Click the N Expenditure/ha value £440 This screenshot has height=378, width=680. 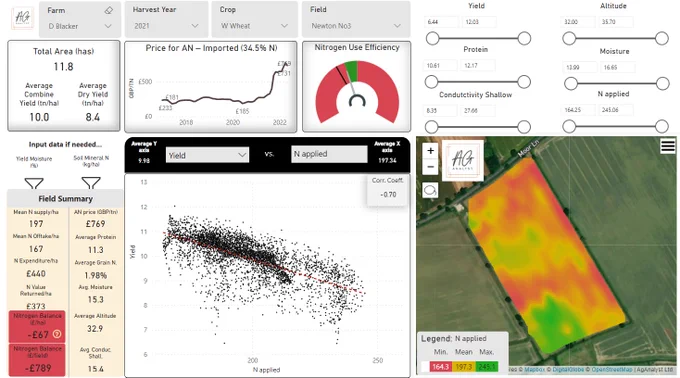[36, 274]
